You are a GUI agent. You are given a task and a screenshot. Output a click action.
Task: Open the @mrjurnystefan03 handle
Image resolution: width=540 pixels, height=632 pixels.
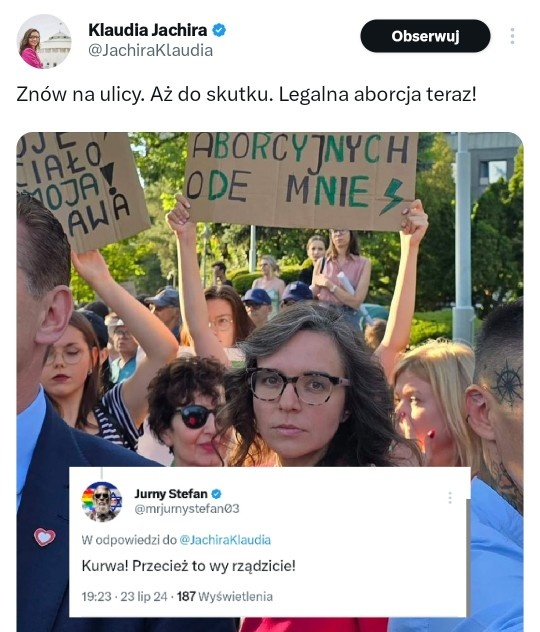point(187,509)
